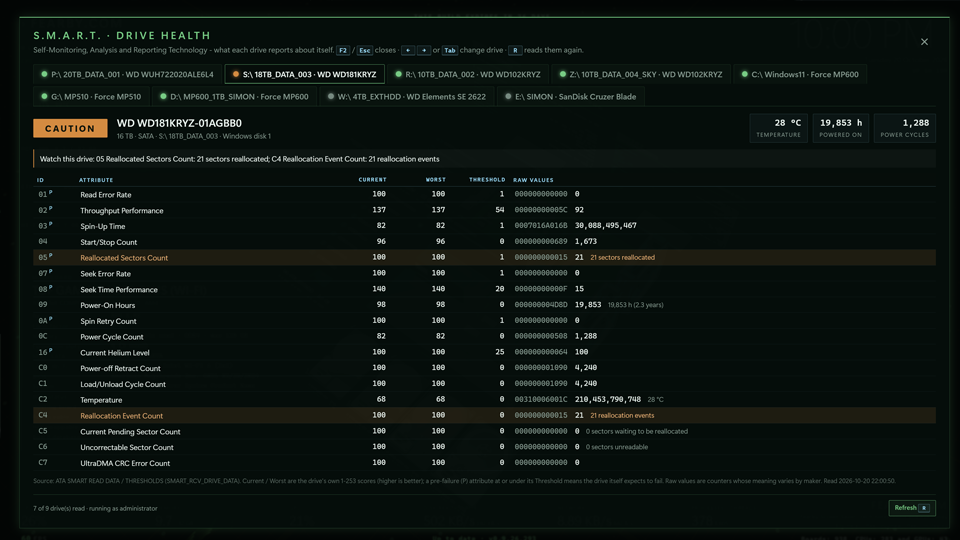Close the S.M.A.R.T. drive health panel
Viewport: 960px width, 540px height.
point(924,42)
